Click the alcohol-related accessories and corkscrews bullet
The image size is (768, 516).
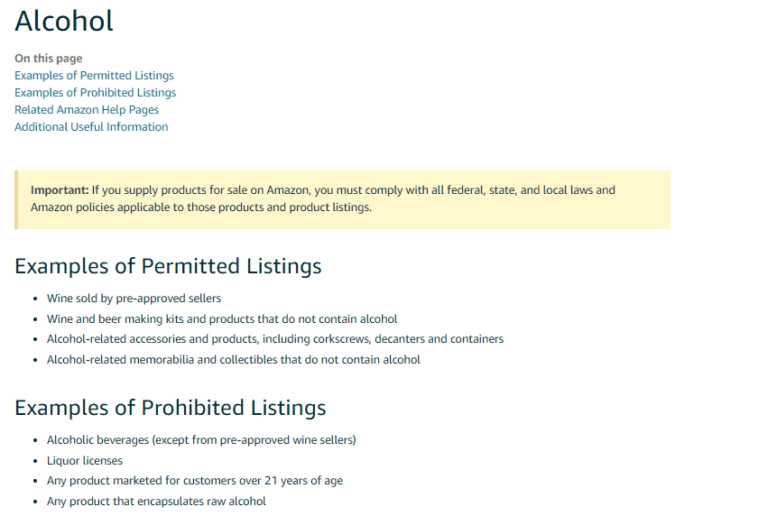click(275, 339)
